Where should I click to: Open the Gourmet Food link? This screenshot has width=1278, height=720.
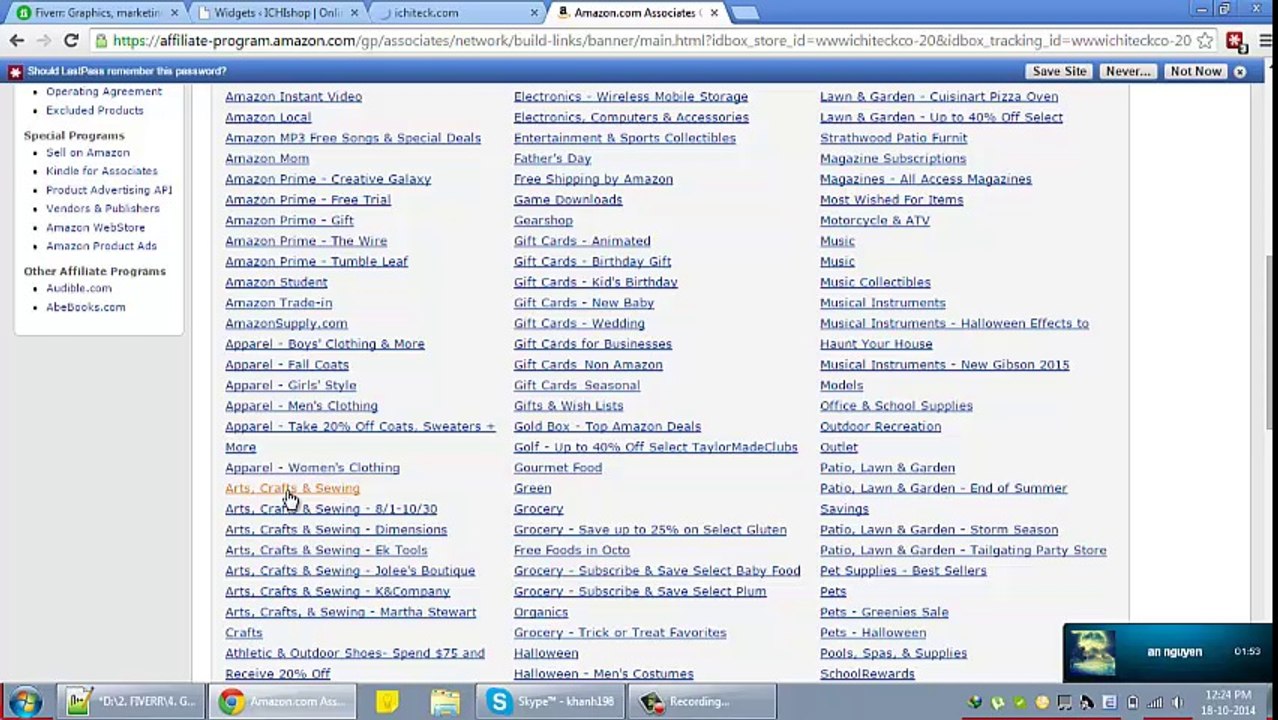click(x=558, y=467)
